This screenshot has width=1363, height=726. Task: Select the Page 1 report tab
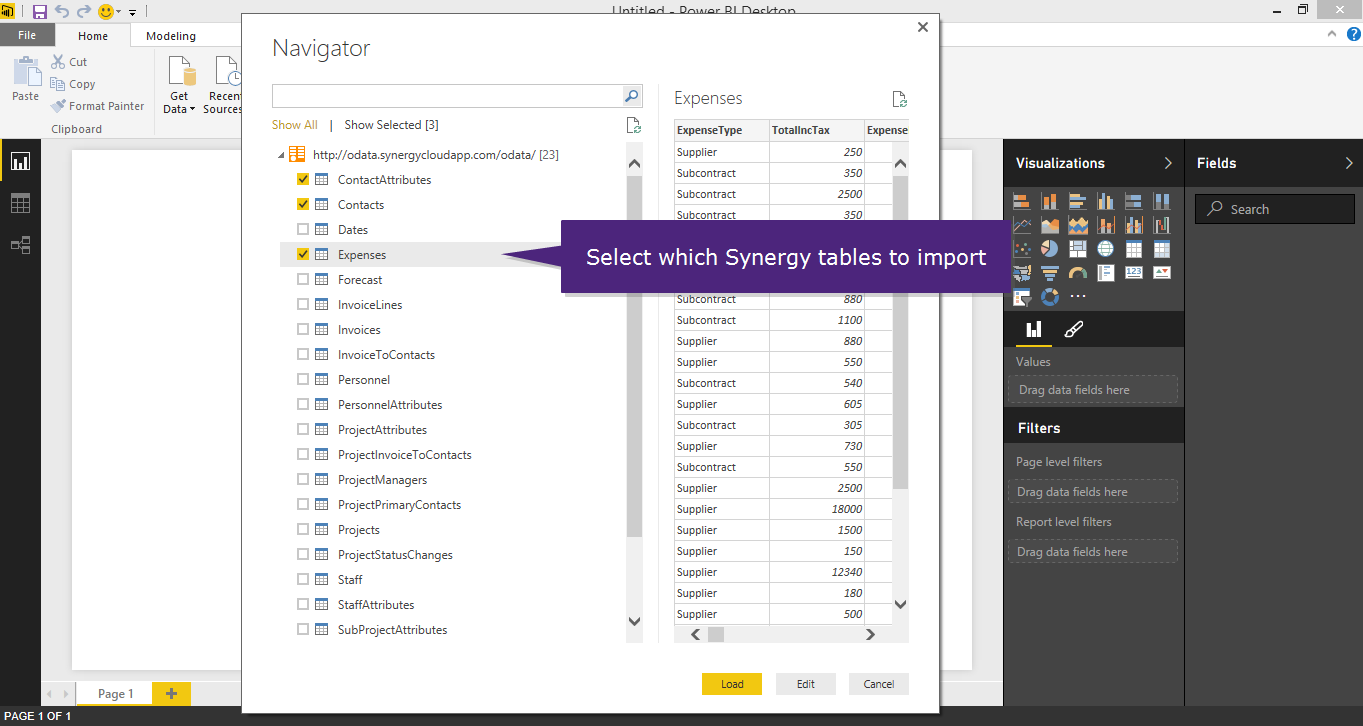pyautogui.click(x=117, y=694)
